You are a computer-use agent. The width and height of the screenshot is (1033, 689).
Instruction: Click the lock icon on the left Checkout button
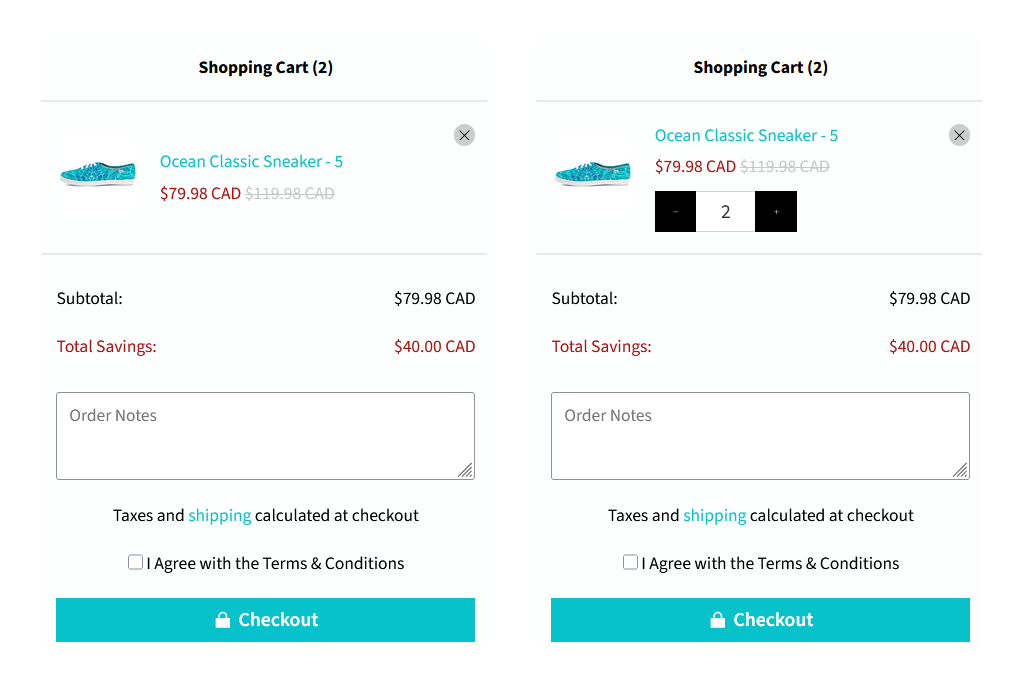tap(222, 619)
